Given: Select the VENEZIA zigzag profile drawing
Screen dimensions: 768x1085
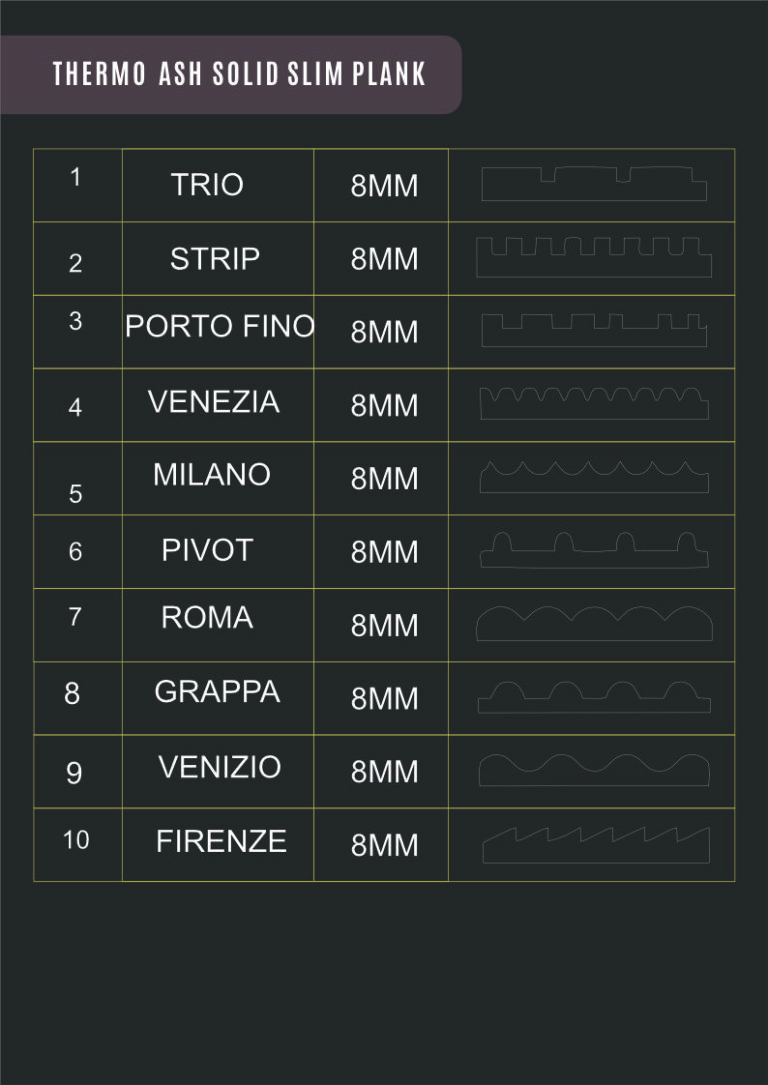Looking at the screenshot, I should click(x=594, y=403).
